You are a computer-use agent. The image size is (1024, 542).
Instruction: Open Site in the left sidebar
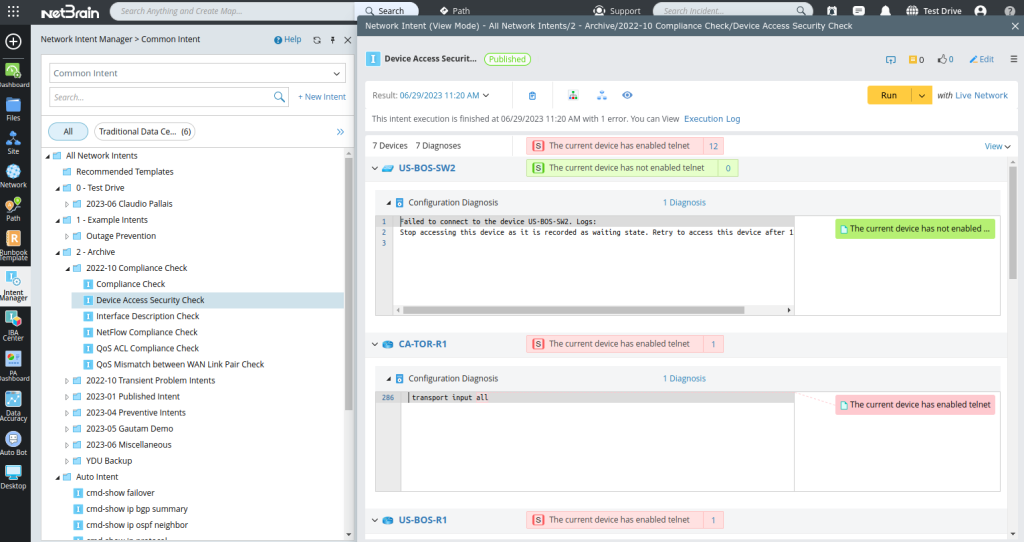tap(13, 142)
